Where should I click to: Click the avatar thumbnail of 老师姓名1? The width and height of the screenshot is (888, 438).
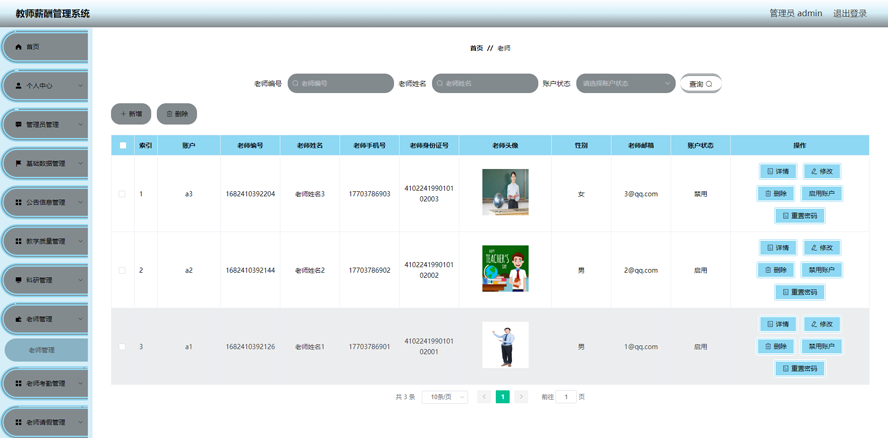505,345
